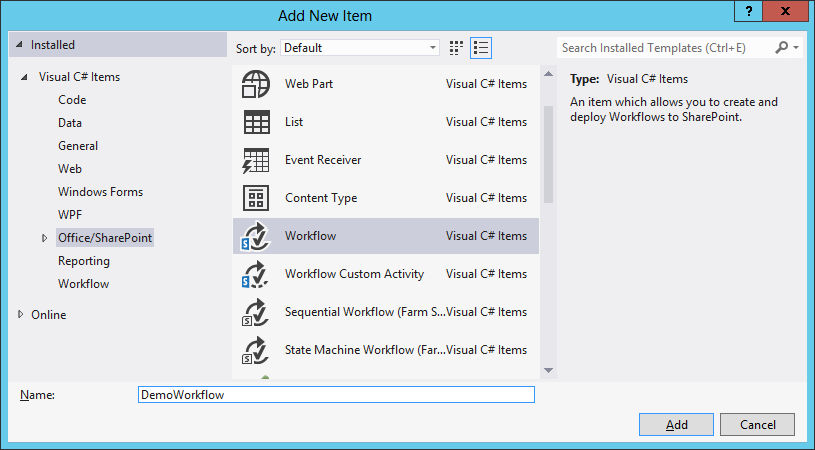Viewport: 815px width, 450px height.
Task: Select the Web category
Action: point(70,168)
